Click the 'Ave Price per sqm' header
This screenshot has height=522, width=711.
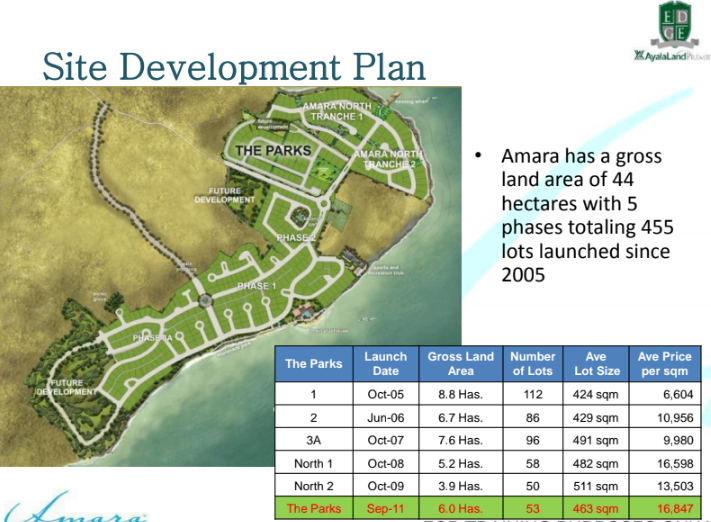point(665,364)
